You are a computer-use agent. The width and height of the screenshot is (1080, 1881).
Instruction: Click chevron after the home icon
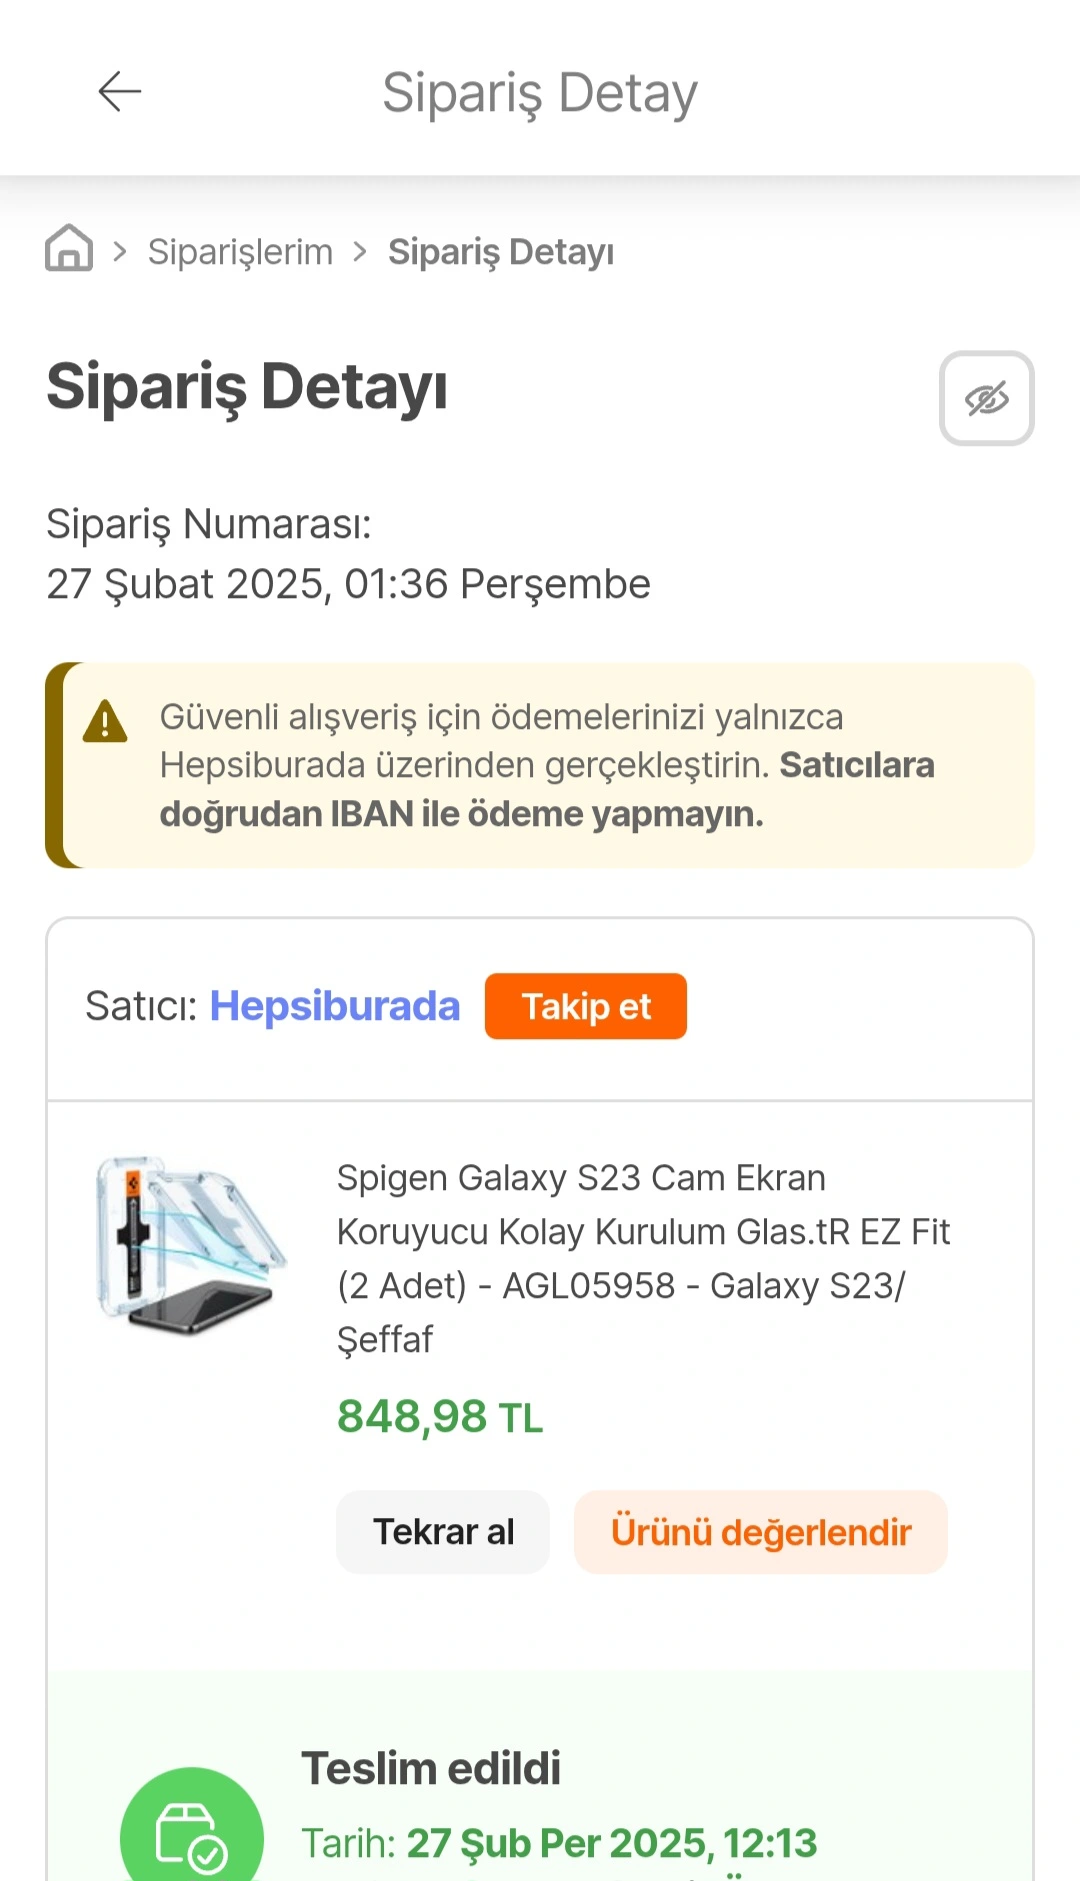click(x=120, y=252)
